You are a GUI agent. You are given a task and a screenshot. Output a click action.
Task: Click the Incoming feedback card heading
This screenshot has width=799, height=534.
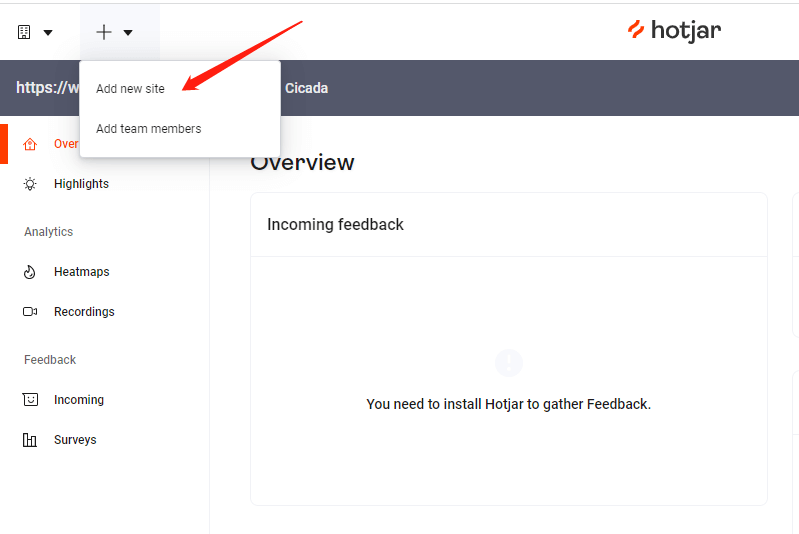(x=335, y=225)
